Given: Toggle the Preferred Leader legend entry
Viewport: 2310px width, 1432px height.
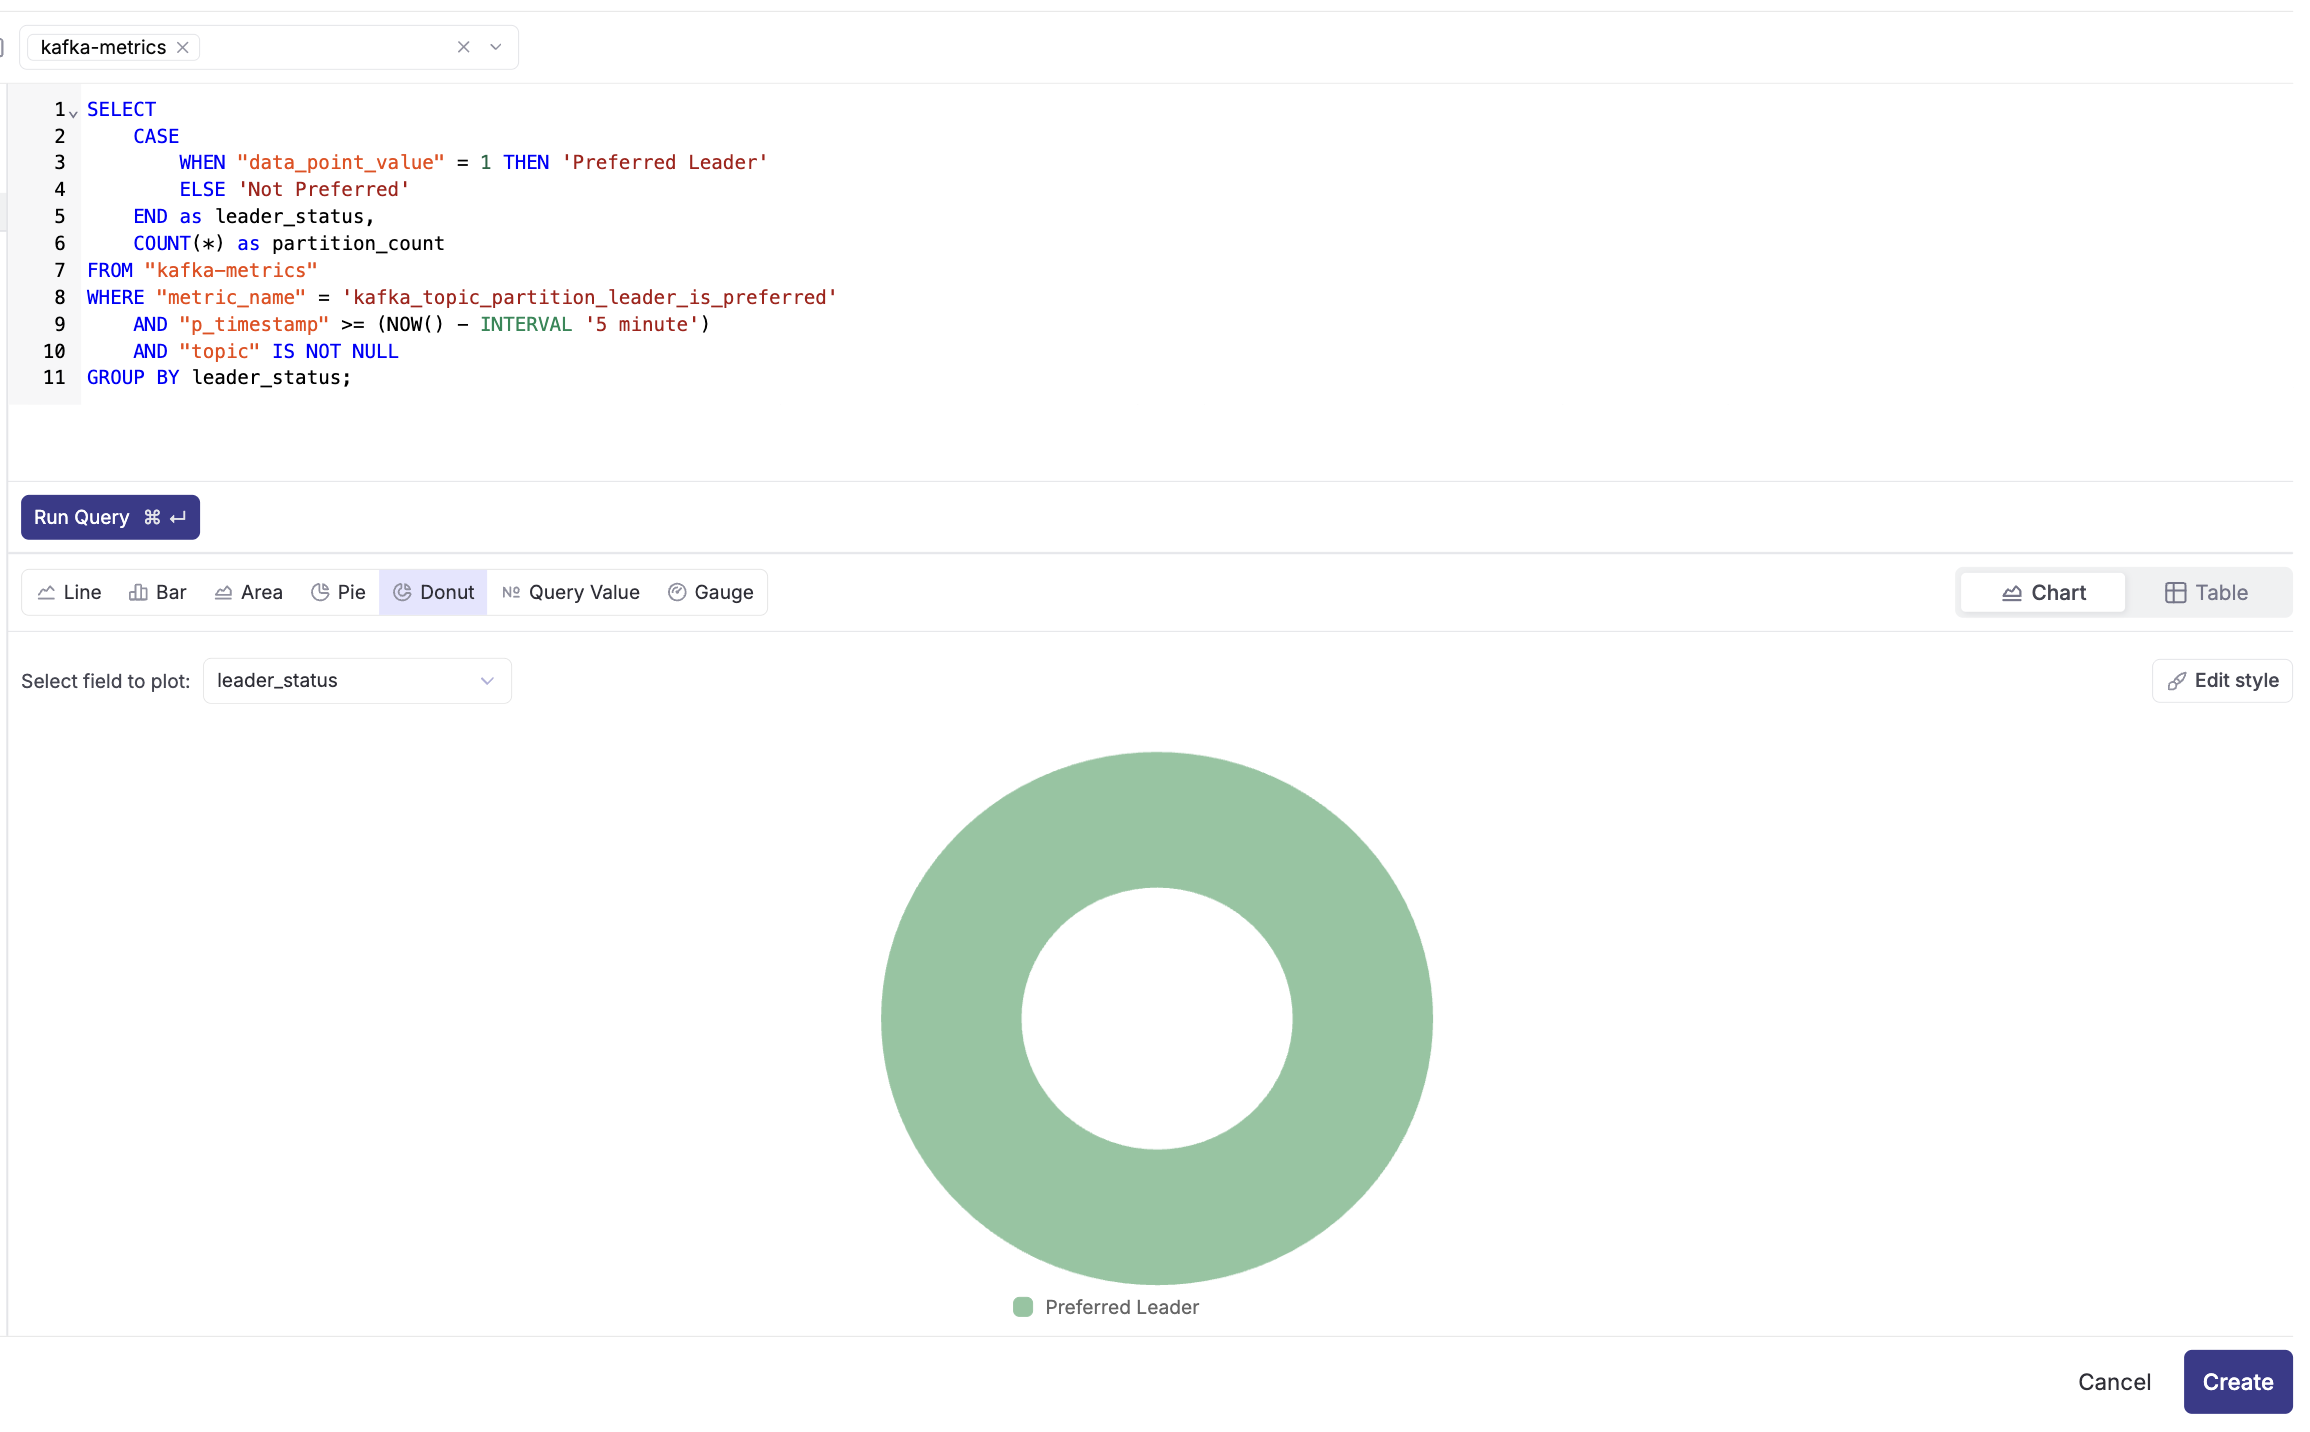Looking at the screenshot, I should 1106,1307.
